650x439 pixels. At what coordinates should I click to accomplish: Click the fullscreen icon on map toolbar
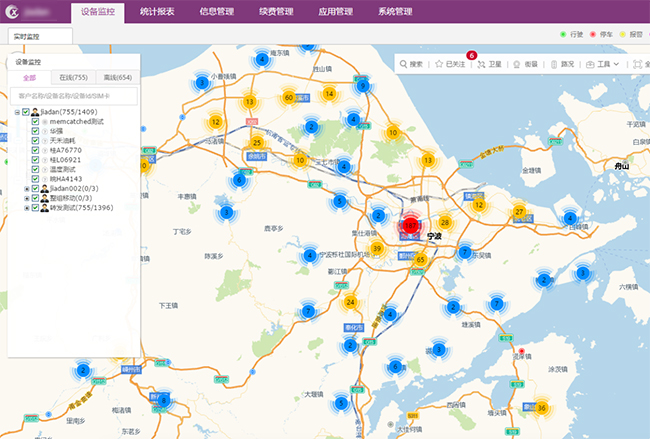click(x=640, y=64)
